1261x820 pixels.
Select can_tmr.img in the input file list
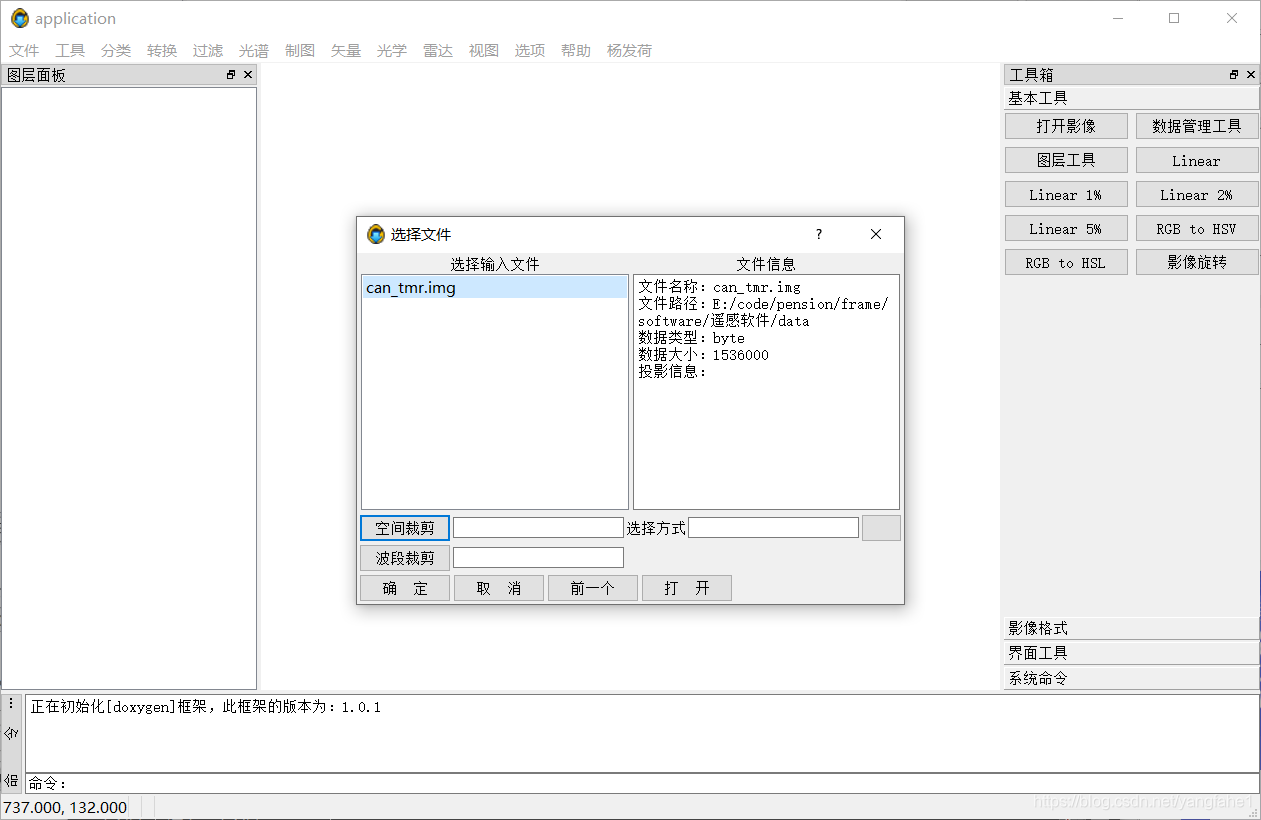(x=495, y=288)
